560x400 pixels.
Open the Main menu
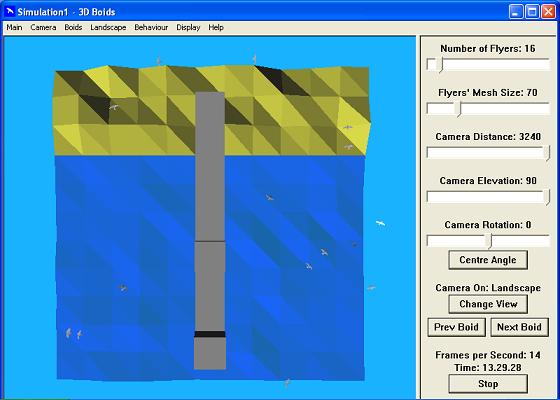pos(14,28)
